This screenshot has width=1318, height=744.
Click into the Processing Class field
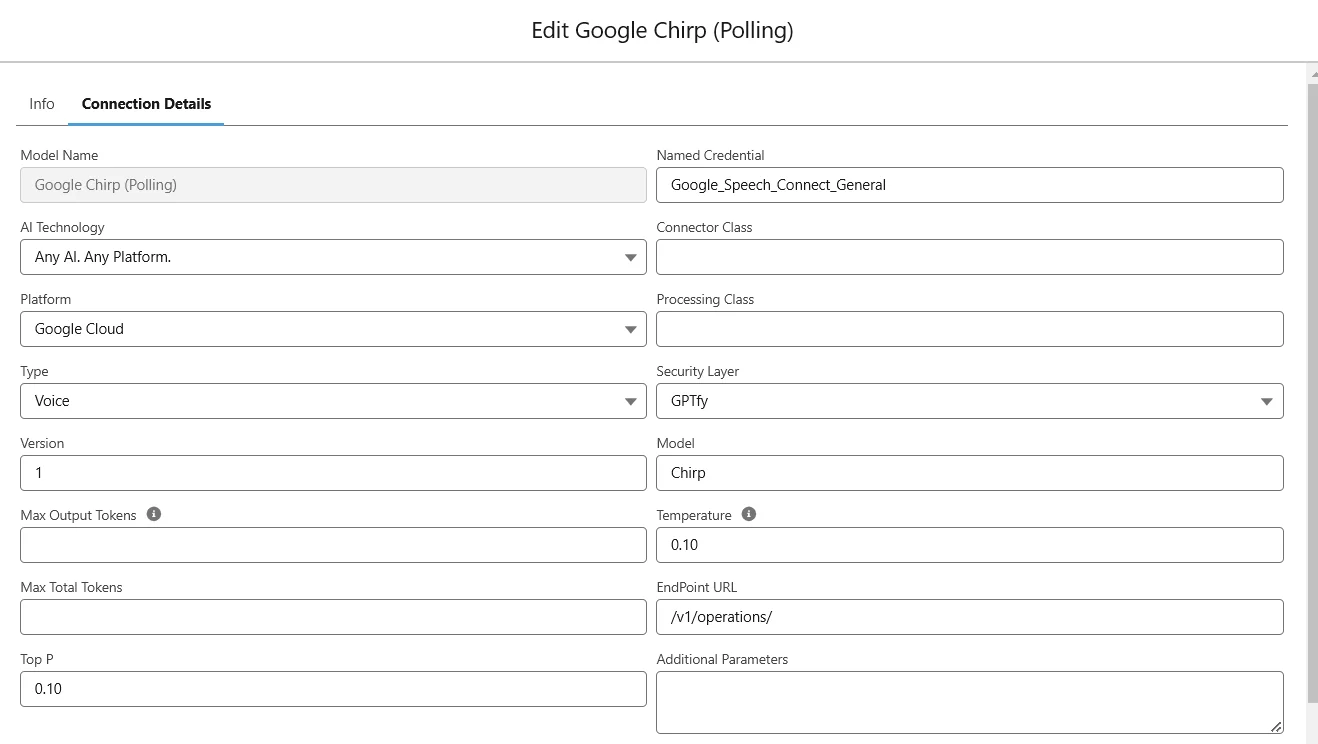[969, 329]
